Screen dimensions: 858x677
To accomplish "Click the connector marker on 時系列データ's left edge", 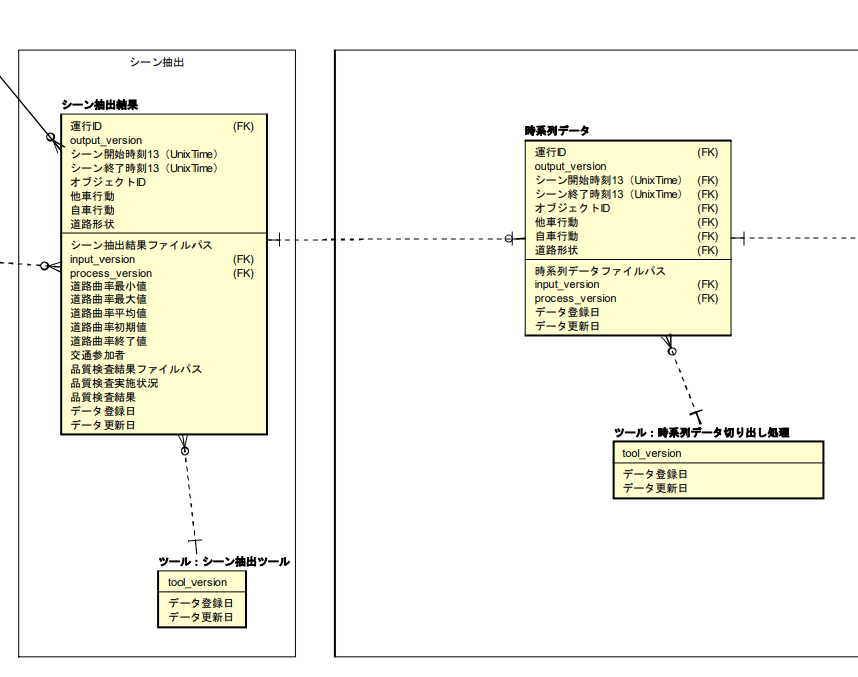I will [513, 238].
